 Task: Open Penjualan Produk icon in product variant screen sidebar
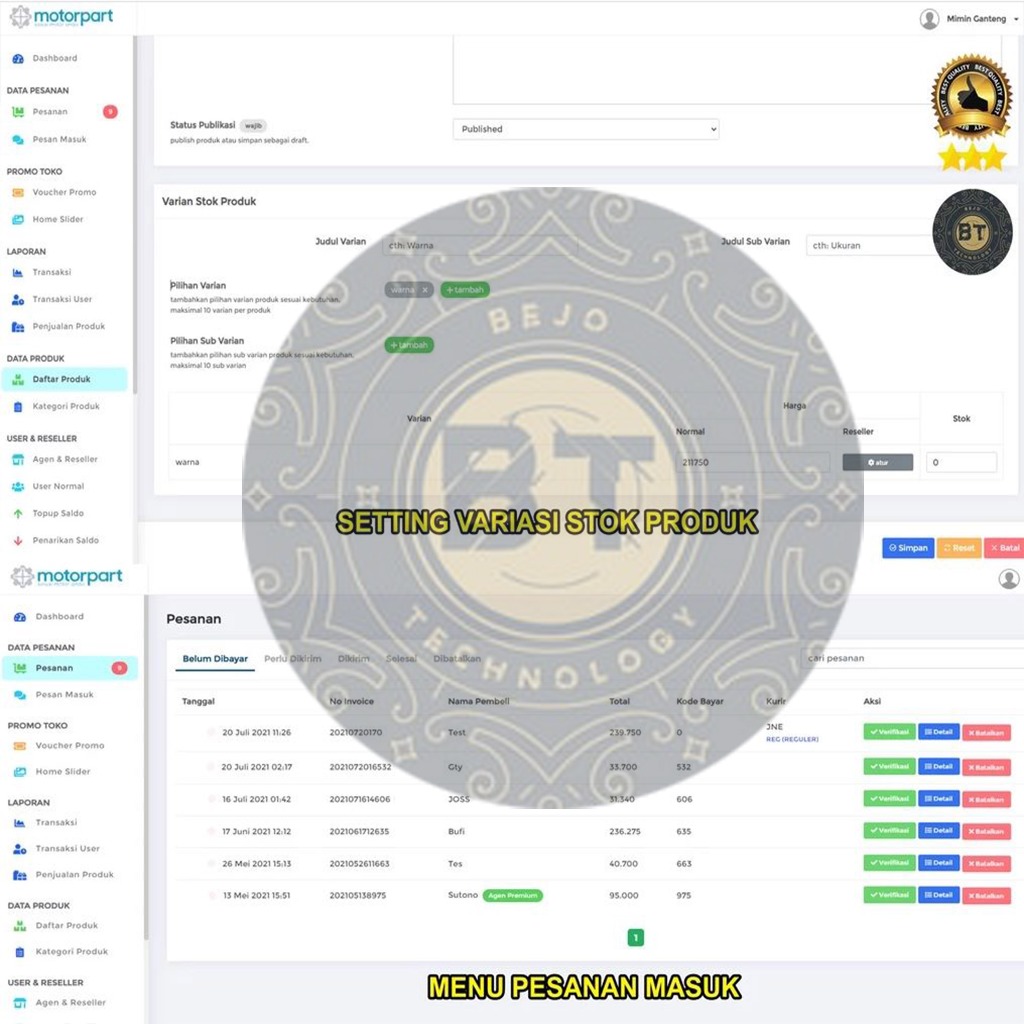[x=18, y=327]
